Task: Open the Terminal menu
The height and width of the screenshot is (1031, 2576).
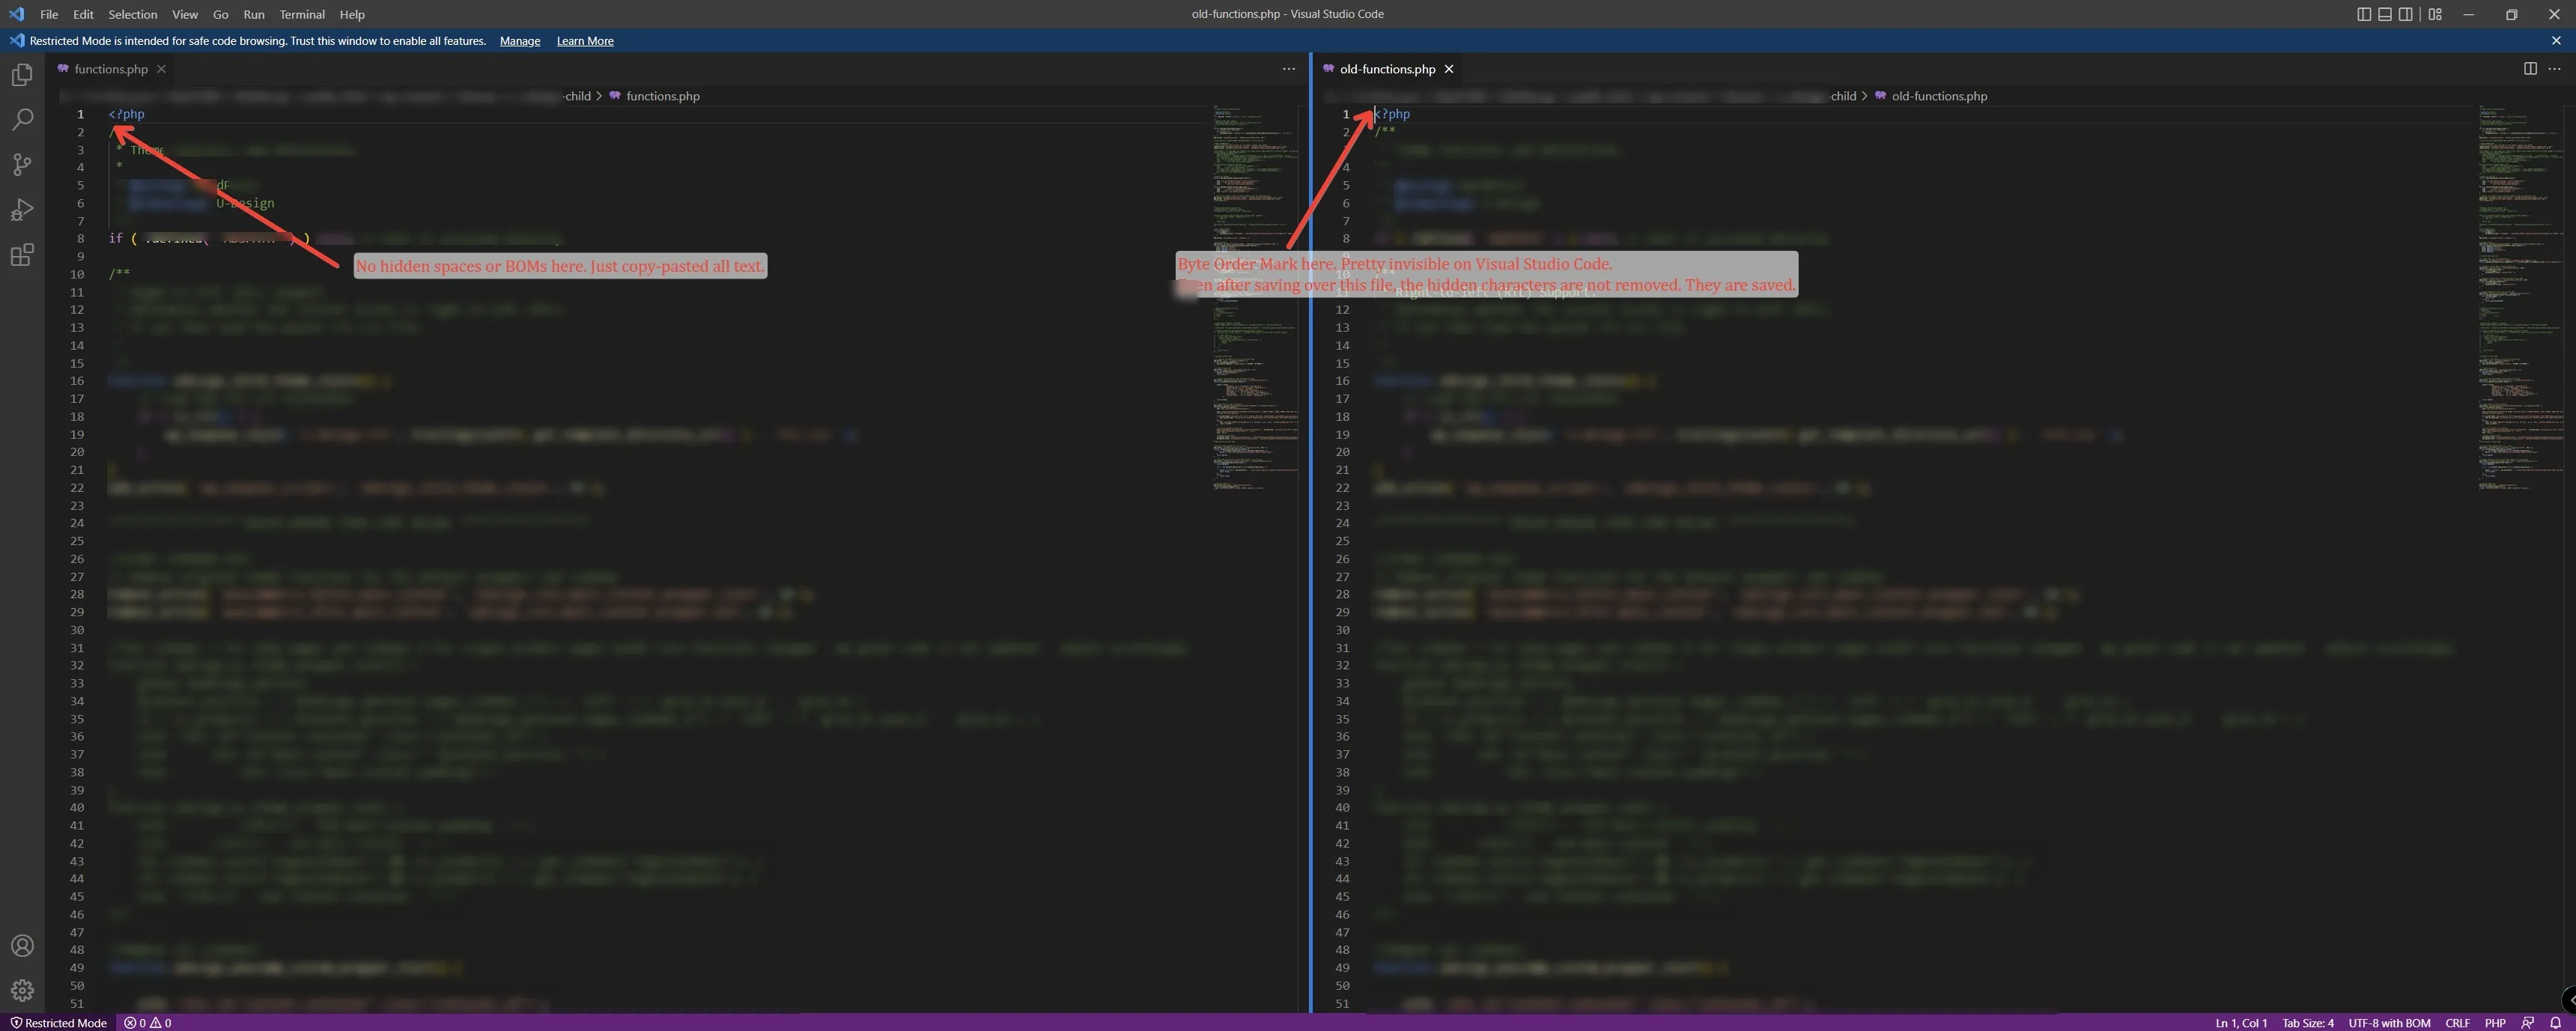Action: pyautogui.click(x=302, y=14)
